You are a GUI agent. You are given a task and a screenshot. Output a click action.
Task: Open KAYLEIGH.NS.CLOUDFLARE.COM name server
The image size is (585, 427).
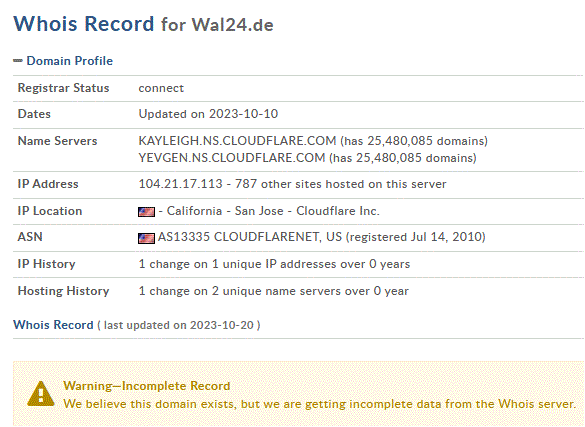[x=237, y=141]
